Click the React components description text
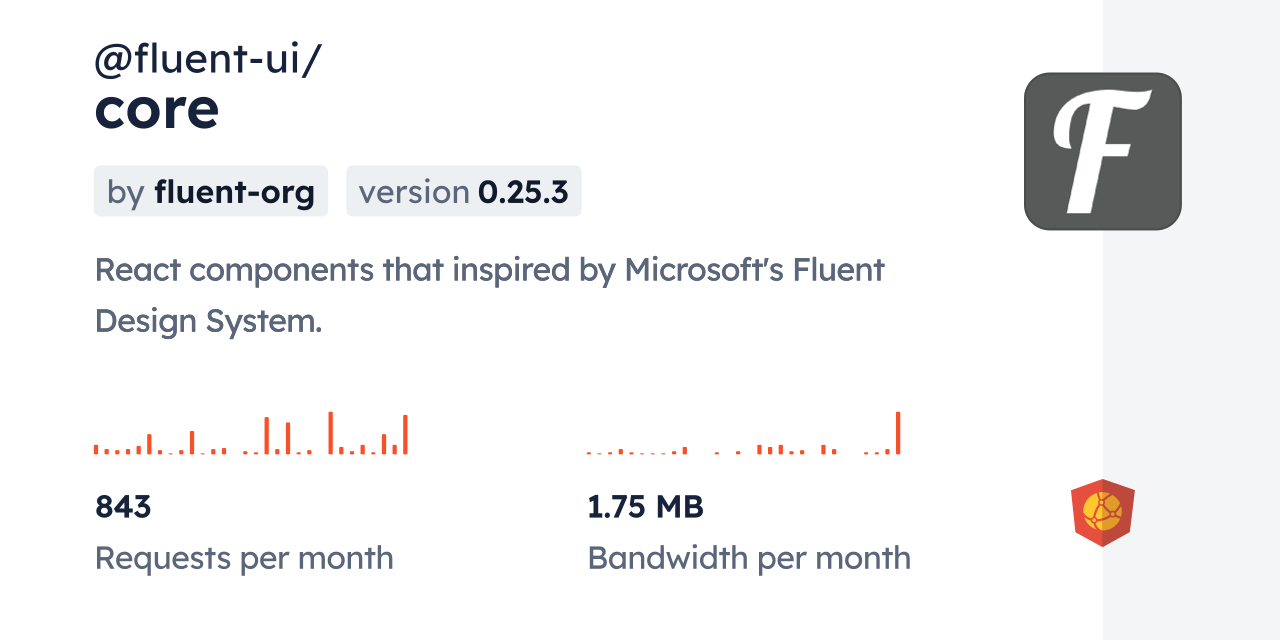The width and height of the screenshot is (1280, 640). point(489,270)
